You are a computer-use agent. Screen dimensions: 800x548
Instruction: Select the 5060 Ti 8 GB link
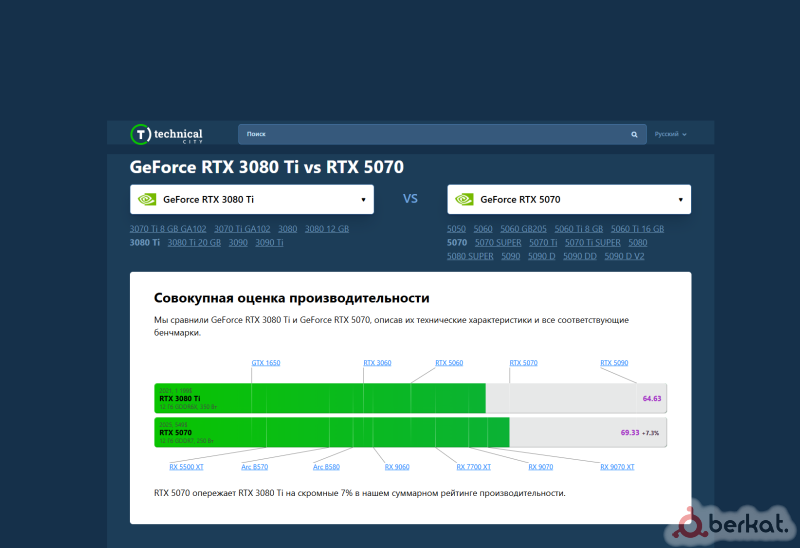[x=579, y=229]
